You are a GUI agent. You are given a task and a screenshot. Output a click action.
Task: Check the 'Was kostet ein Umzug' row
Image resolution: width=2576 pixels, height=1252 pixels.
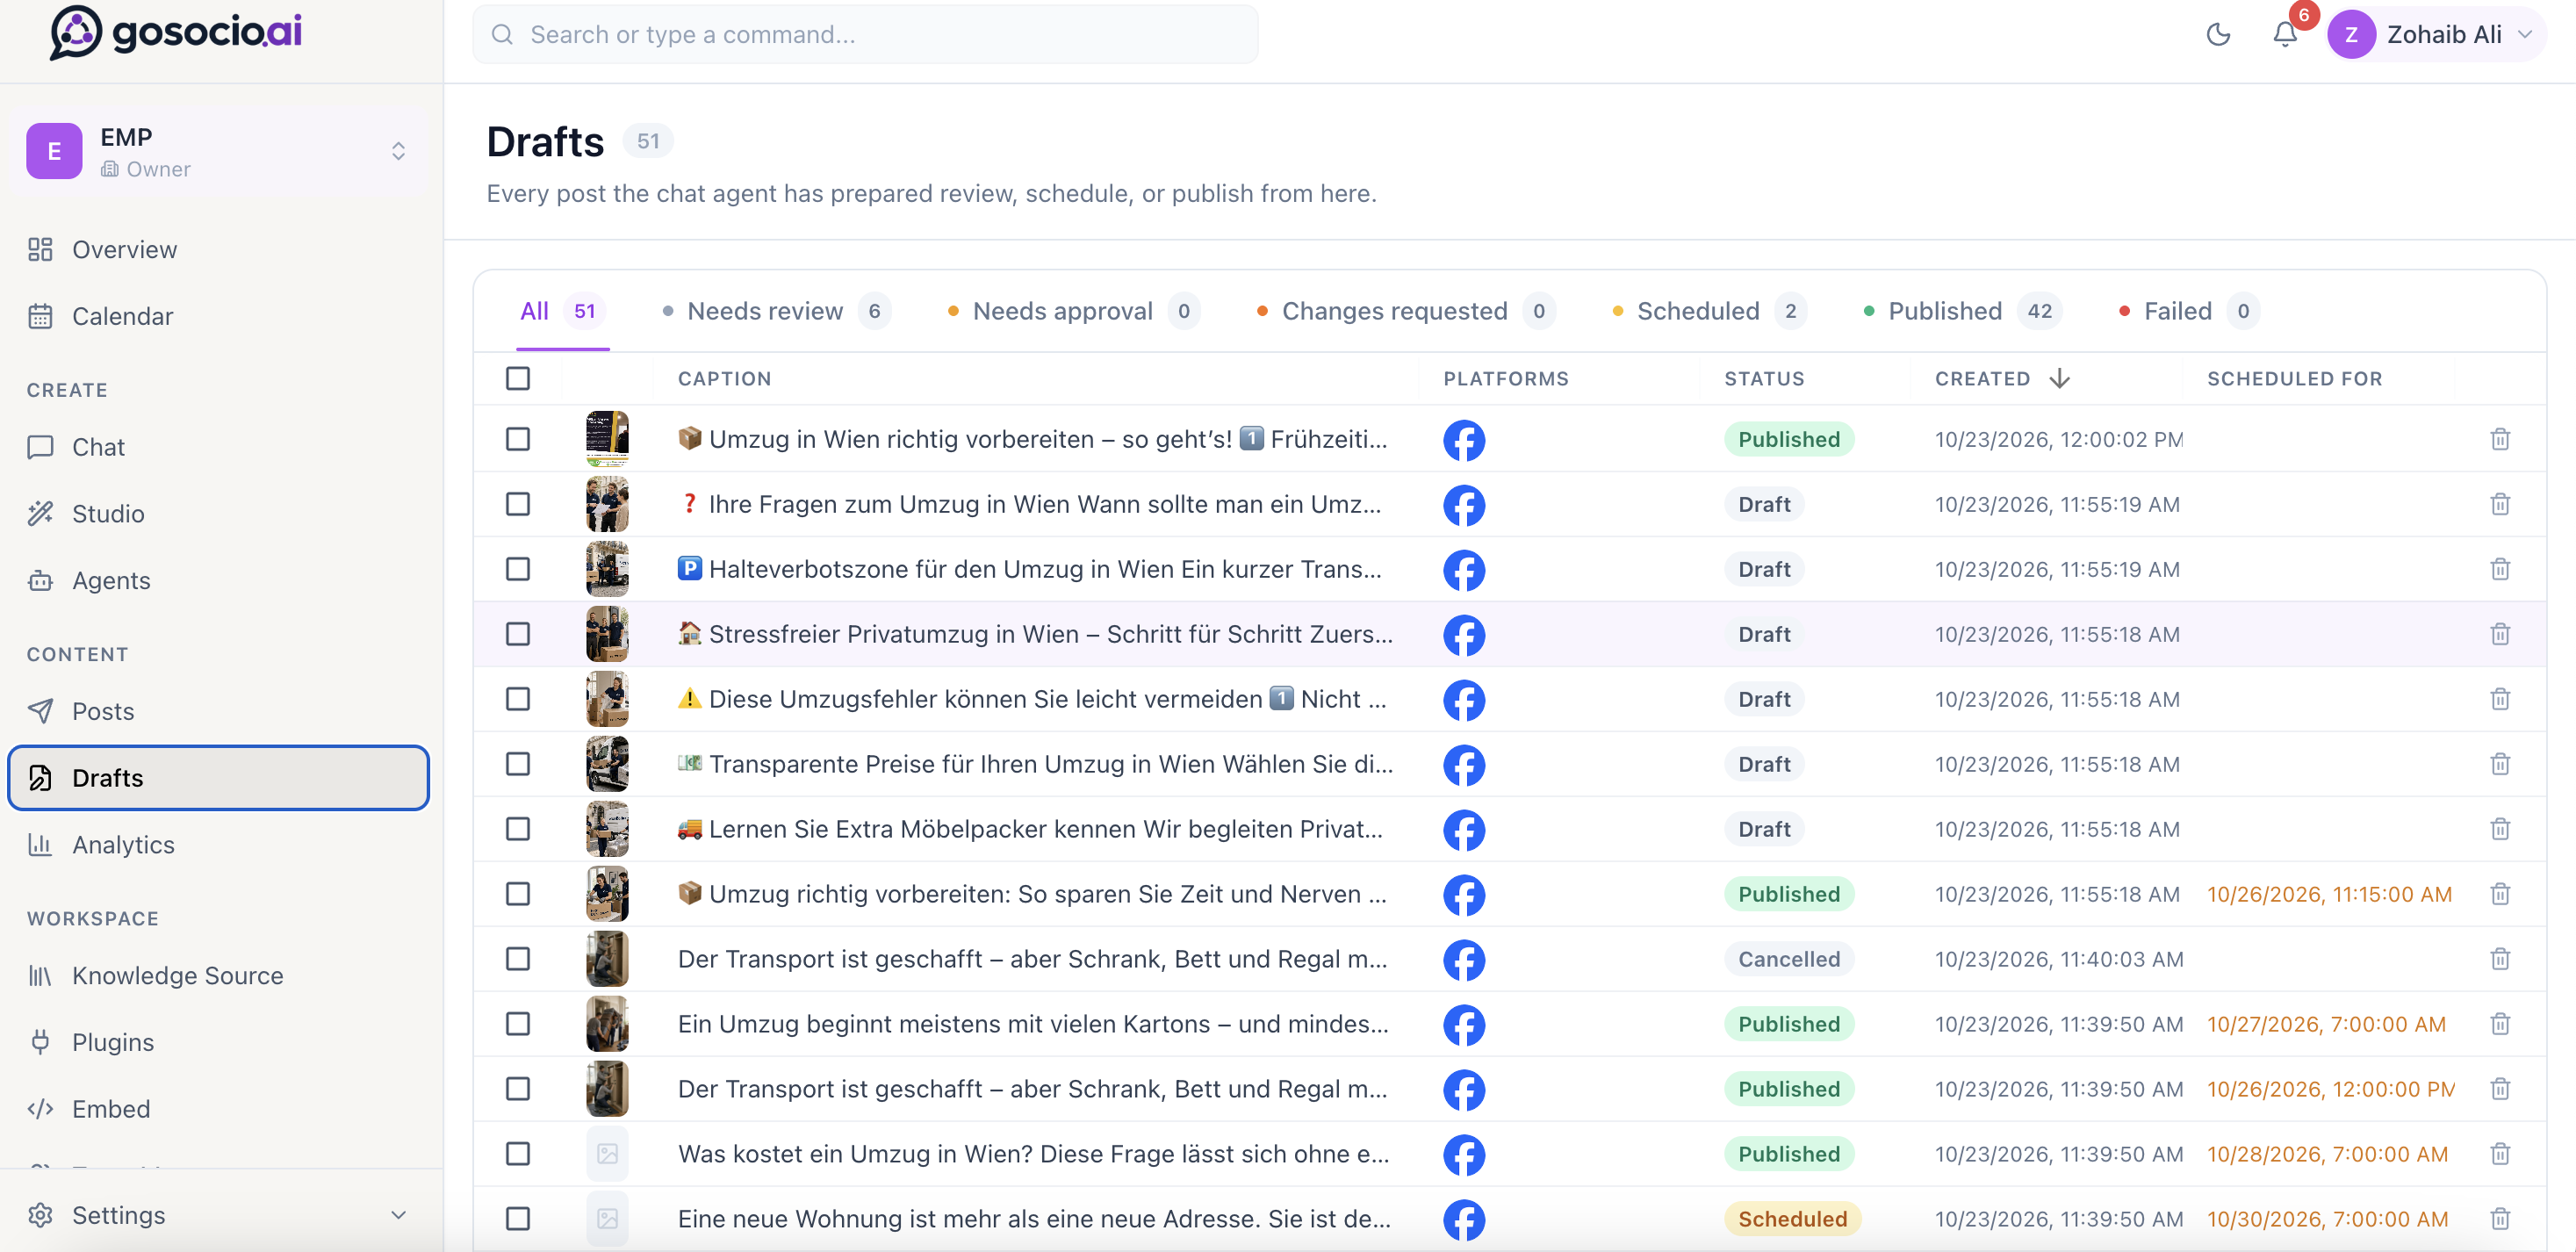click(x=518, y=1154)
